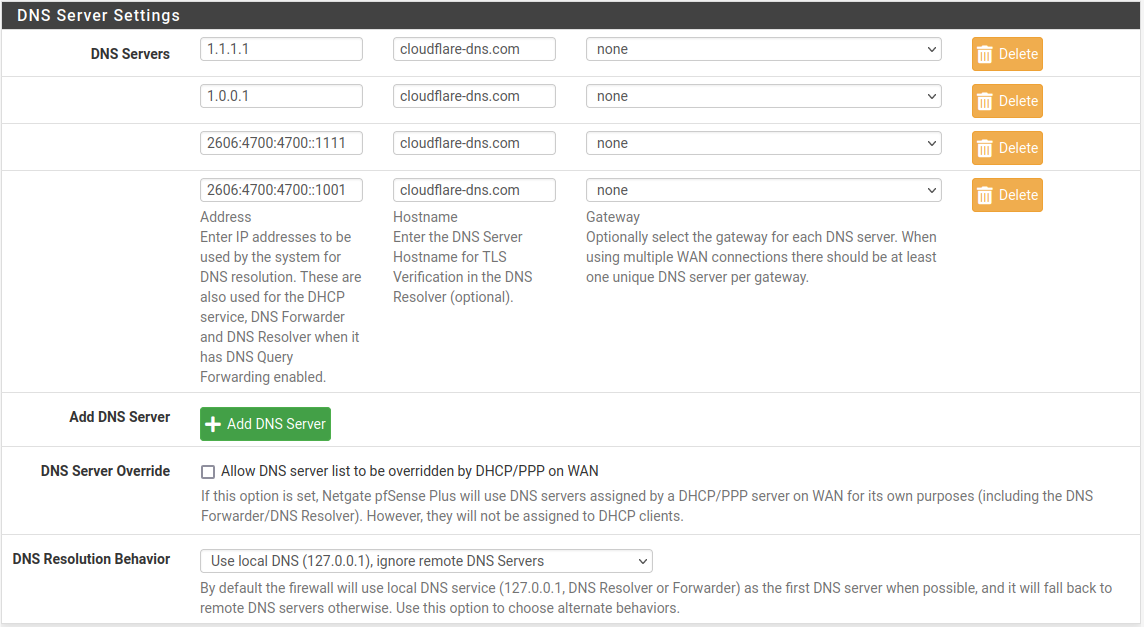Screen dimensions: 1144x627
Task: Remove the 2606:4700:4700::1111 server via trash button
Action: click(x=1006, y=148)
